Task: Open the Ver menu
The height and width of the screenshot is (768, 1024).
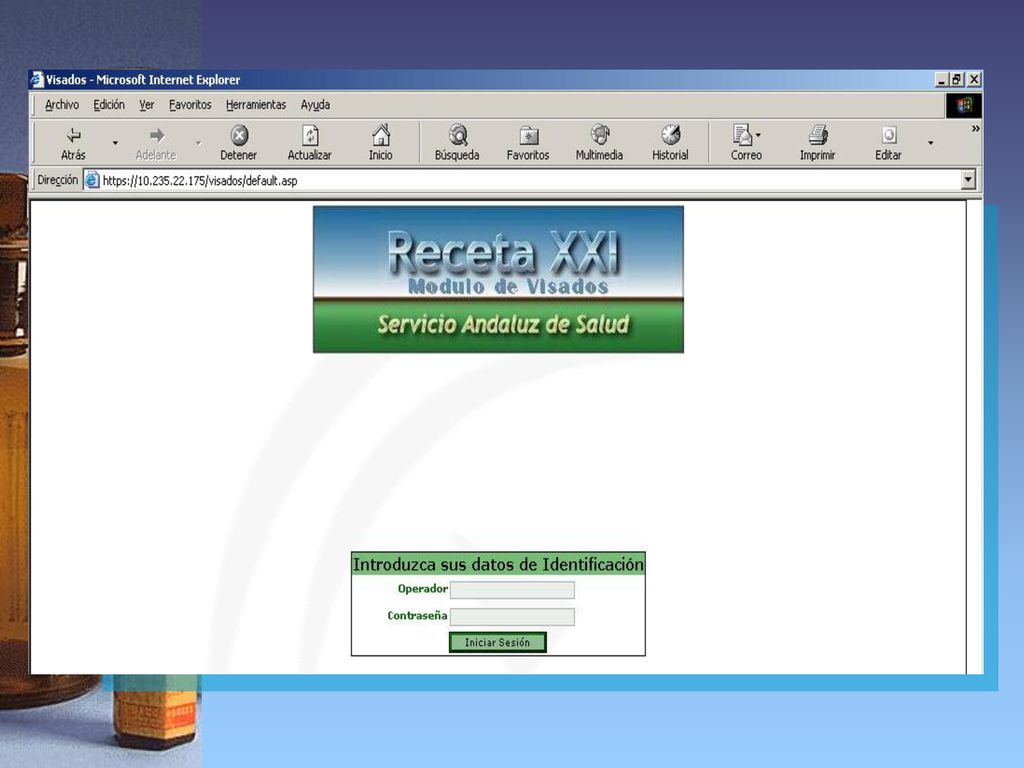Action: coord(146,104)
